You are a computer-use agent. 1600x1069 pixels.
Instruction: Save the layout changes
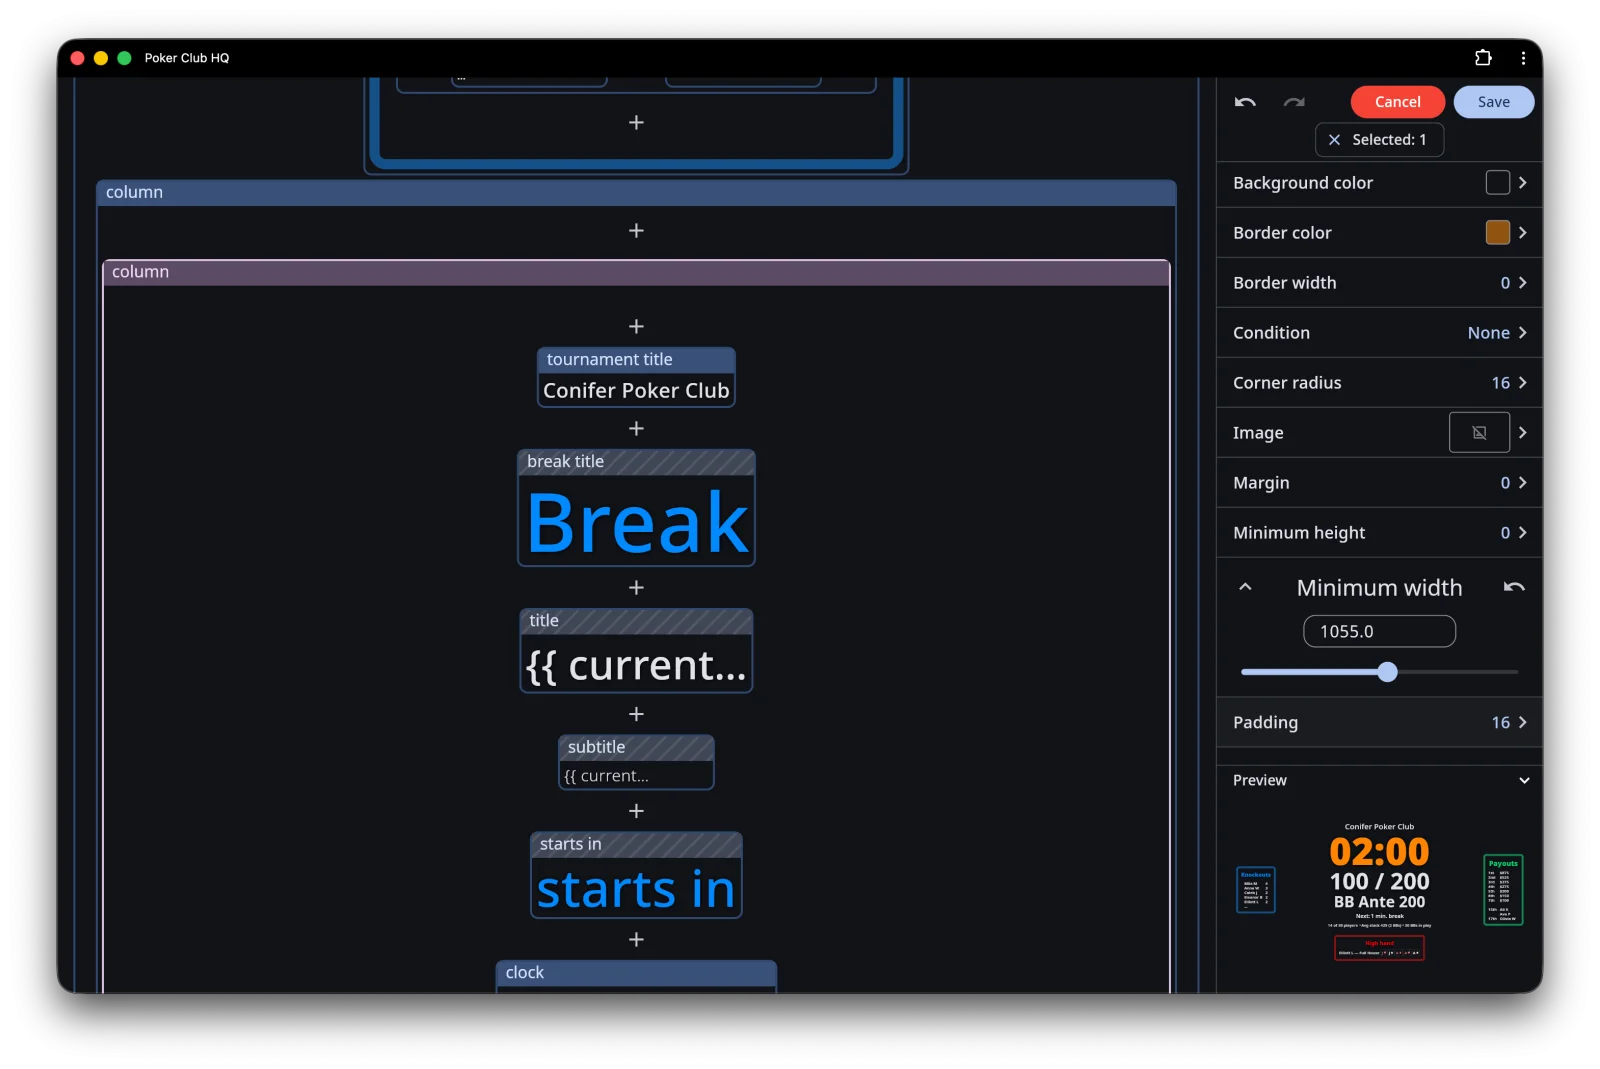tap(1493, 102)
